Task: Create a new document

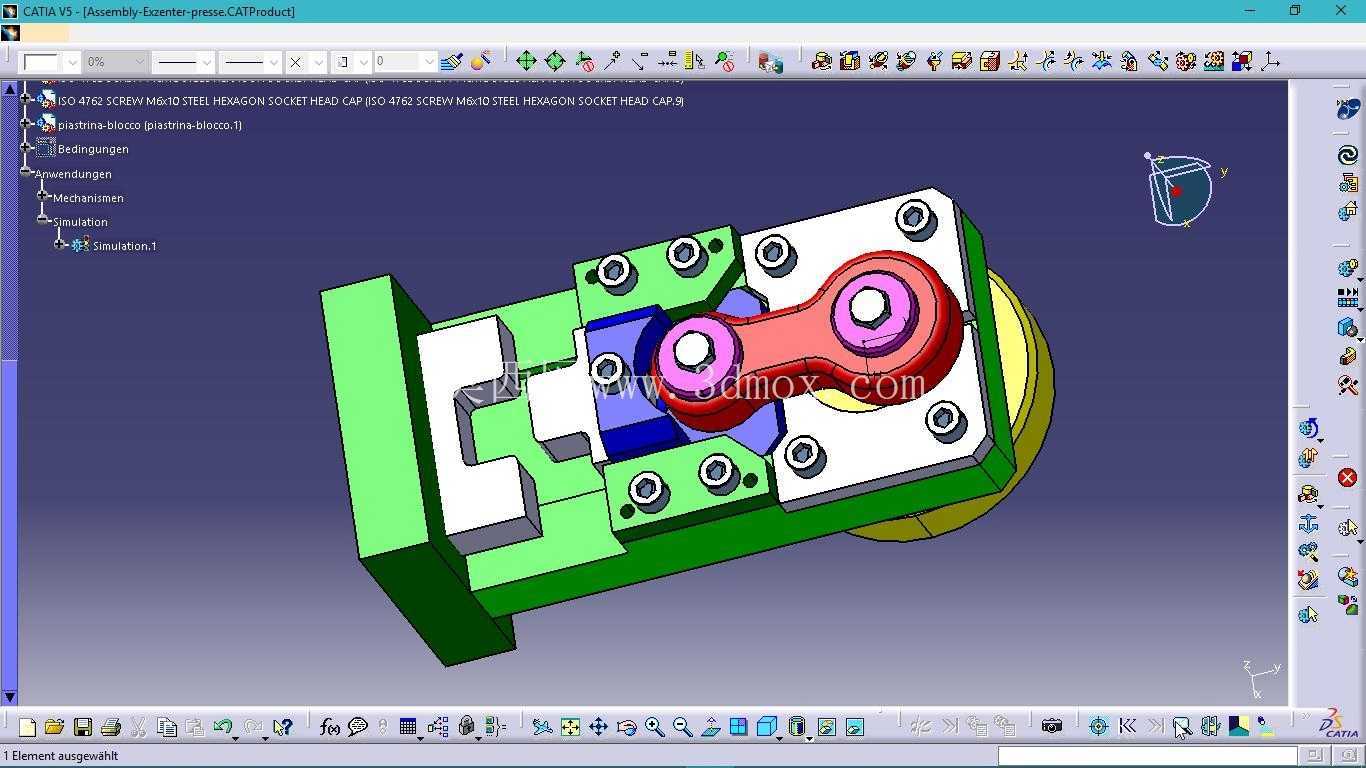Action: [x=27, y=727]
